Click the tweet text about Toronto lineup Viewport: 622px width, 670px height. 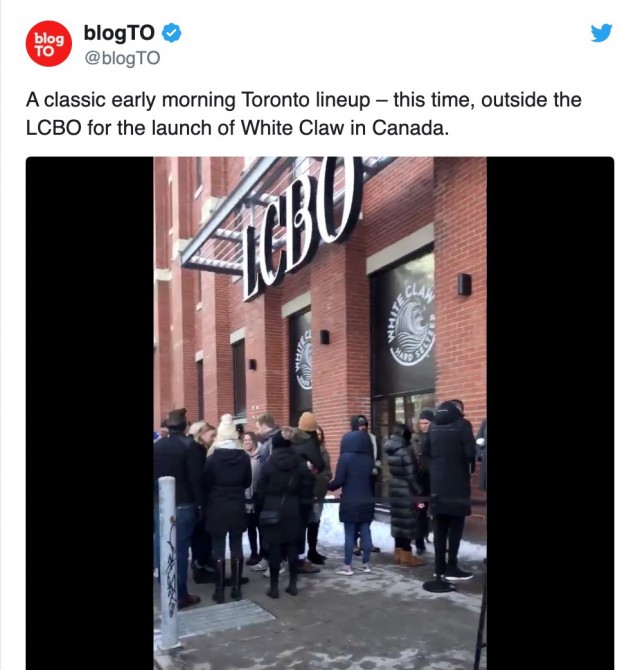pos(303,114)
